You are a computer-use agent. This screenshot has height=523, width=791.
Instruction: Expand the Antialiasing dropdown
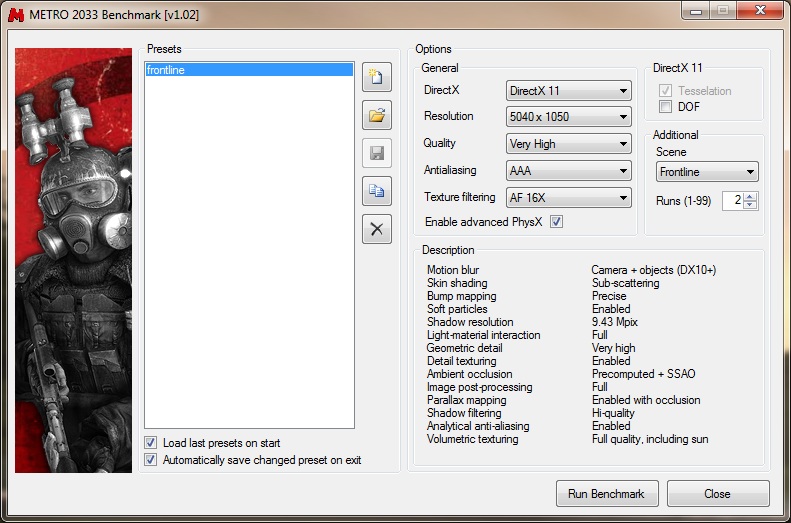[568, 171]
